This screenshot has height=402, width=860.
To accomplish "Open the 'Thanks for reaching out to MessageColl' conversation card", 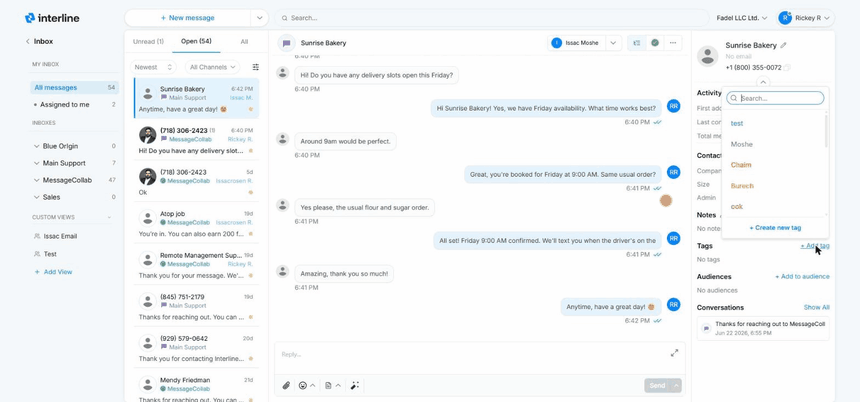I will pos(763,329).
